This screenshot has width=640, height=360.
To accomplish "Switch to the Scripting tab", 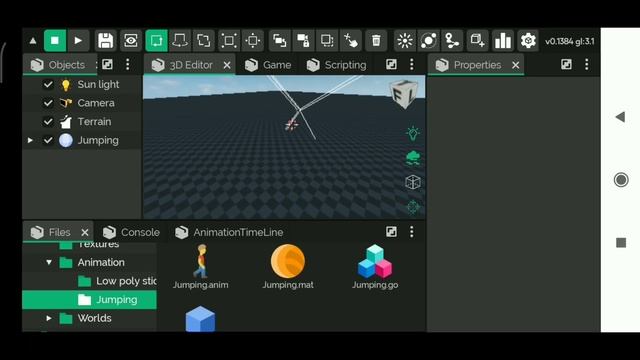I will (x=337, y=65).
